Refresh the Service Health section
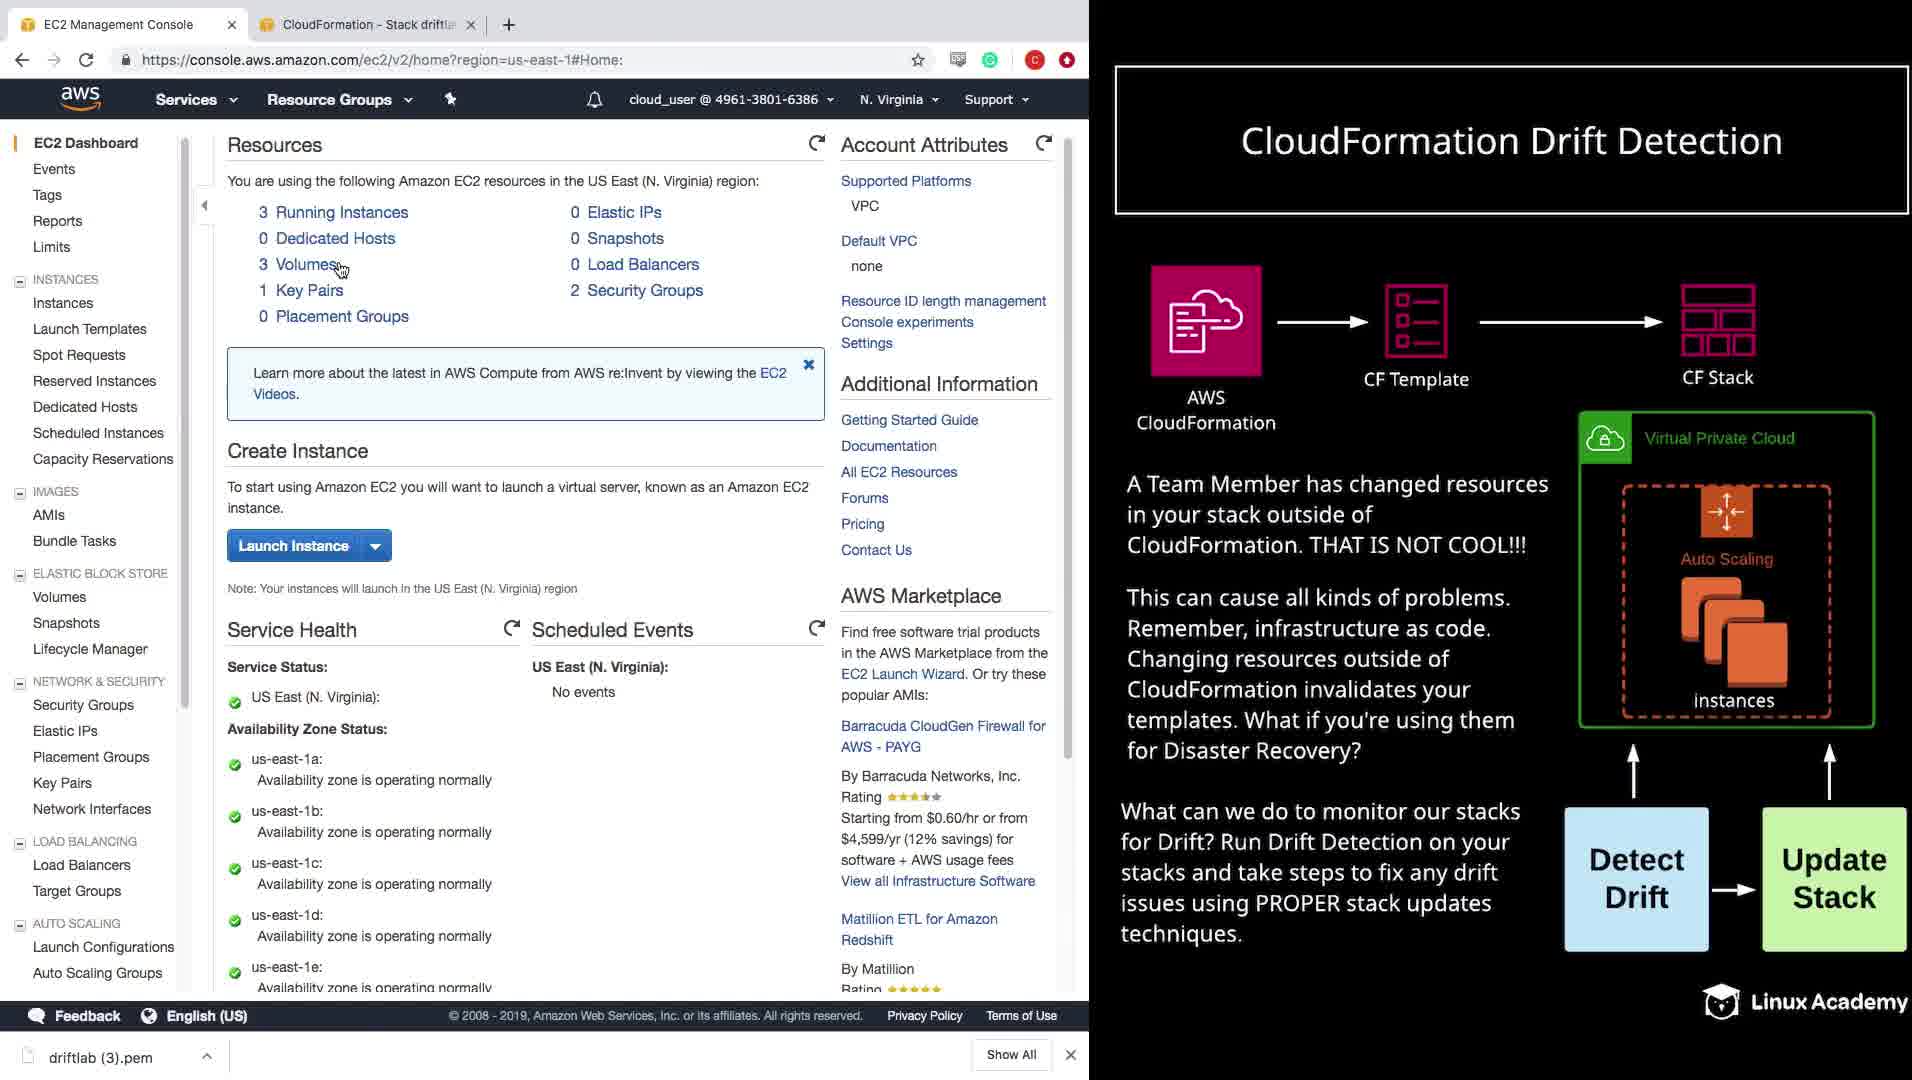This screenshot has width=1912, height=1080. click(x=511, y=629)
